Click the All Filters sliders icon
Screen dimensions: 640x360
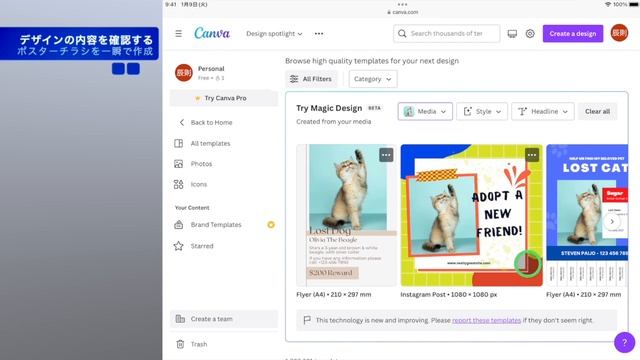[294, 79]
